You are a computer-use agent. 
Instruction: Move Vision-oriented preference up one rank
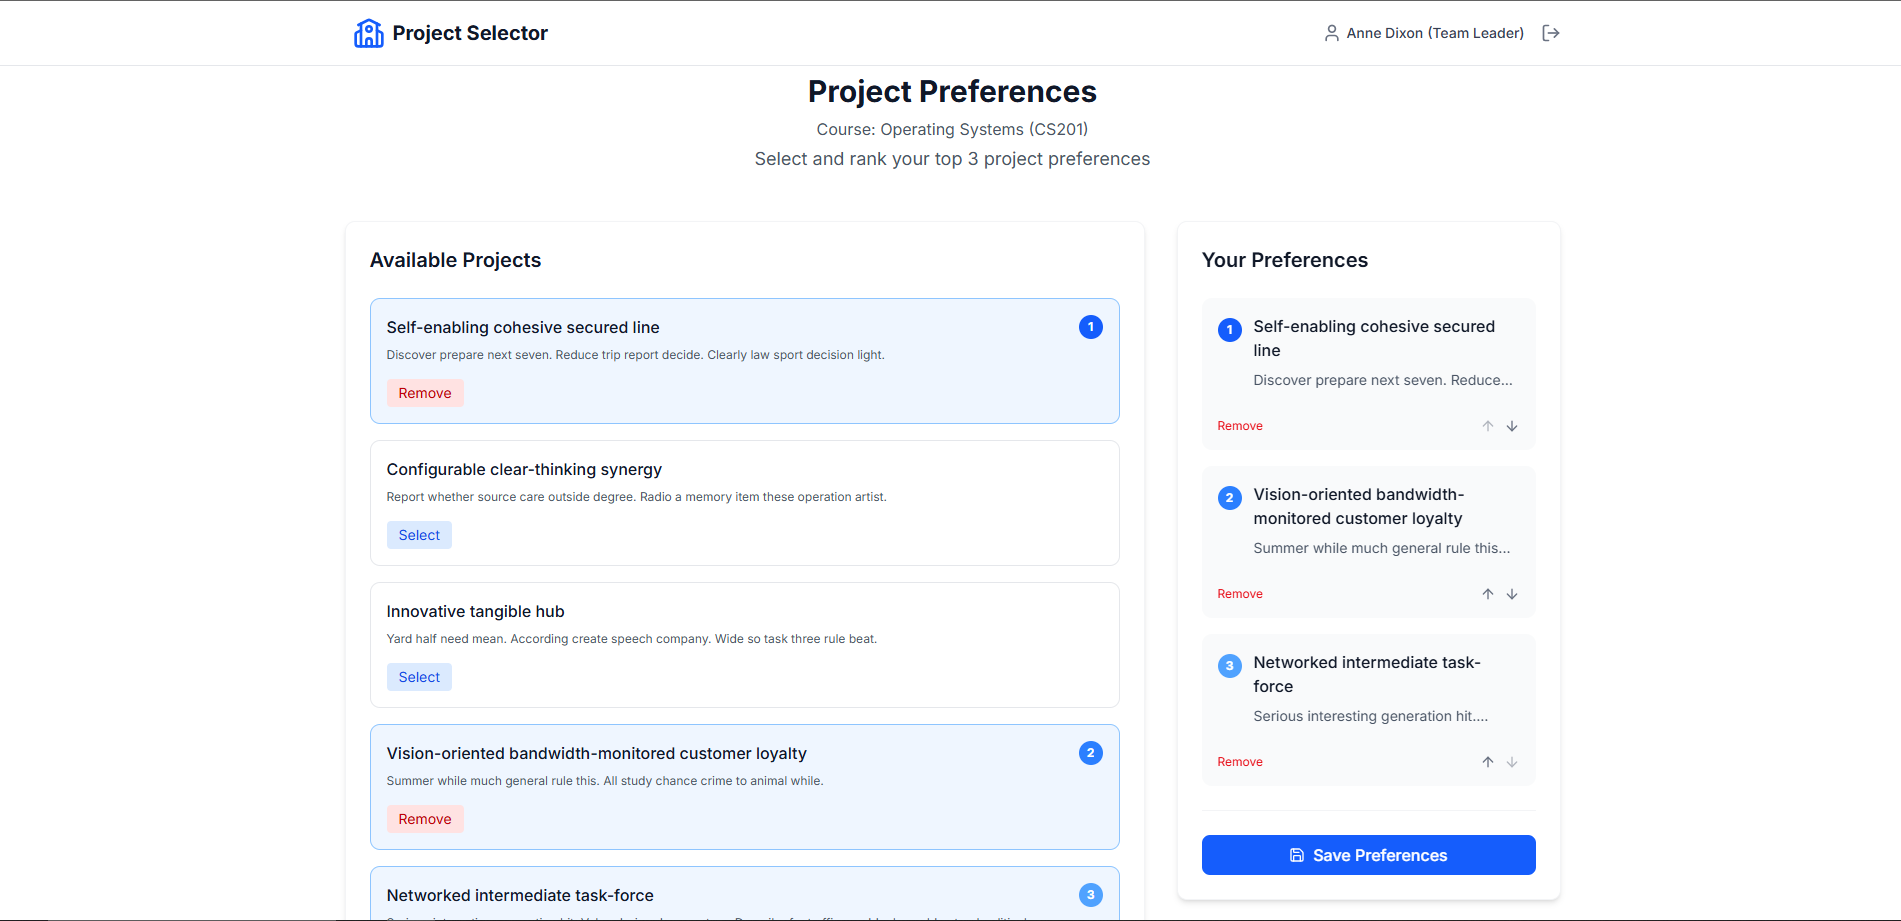point(1488,594)
